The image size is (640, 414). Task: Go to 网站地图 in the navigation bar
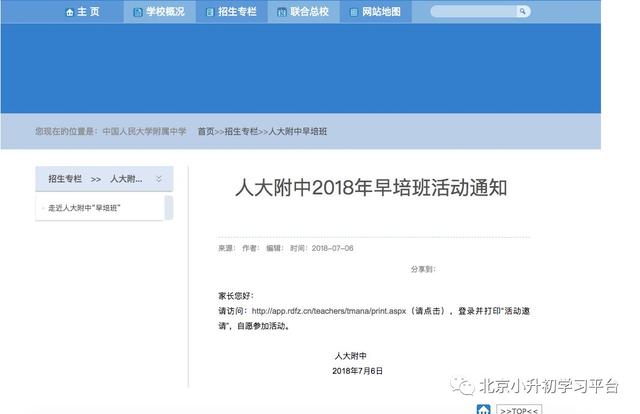pyautogui.click(x=381, y=12)
